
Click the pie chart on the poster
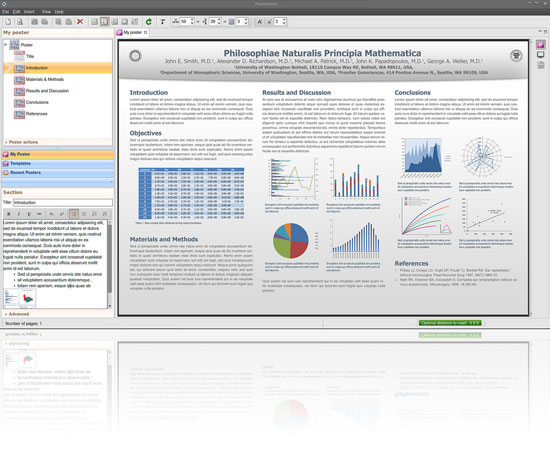pos(290,241)
